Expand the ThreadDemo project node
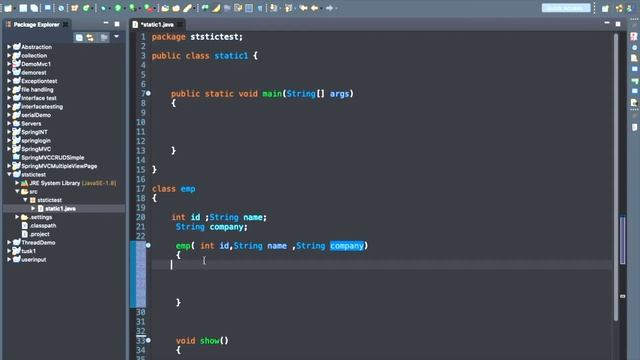The width and height of the screenshot is (640, 360). point(9,242)
